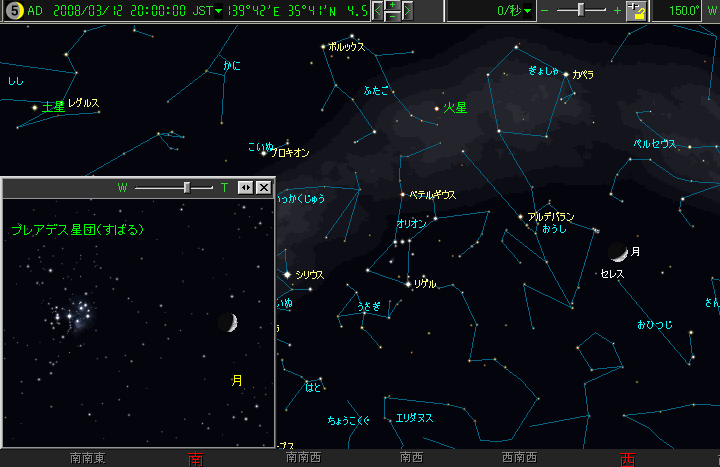Close the Pleiades zoom window
The image size is (720, 467).
264,187
